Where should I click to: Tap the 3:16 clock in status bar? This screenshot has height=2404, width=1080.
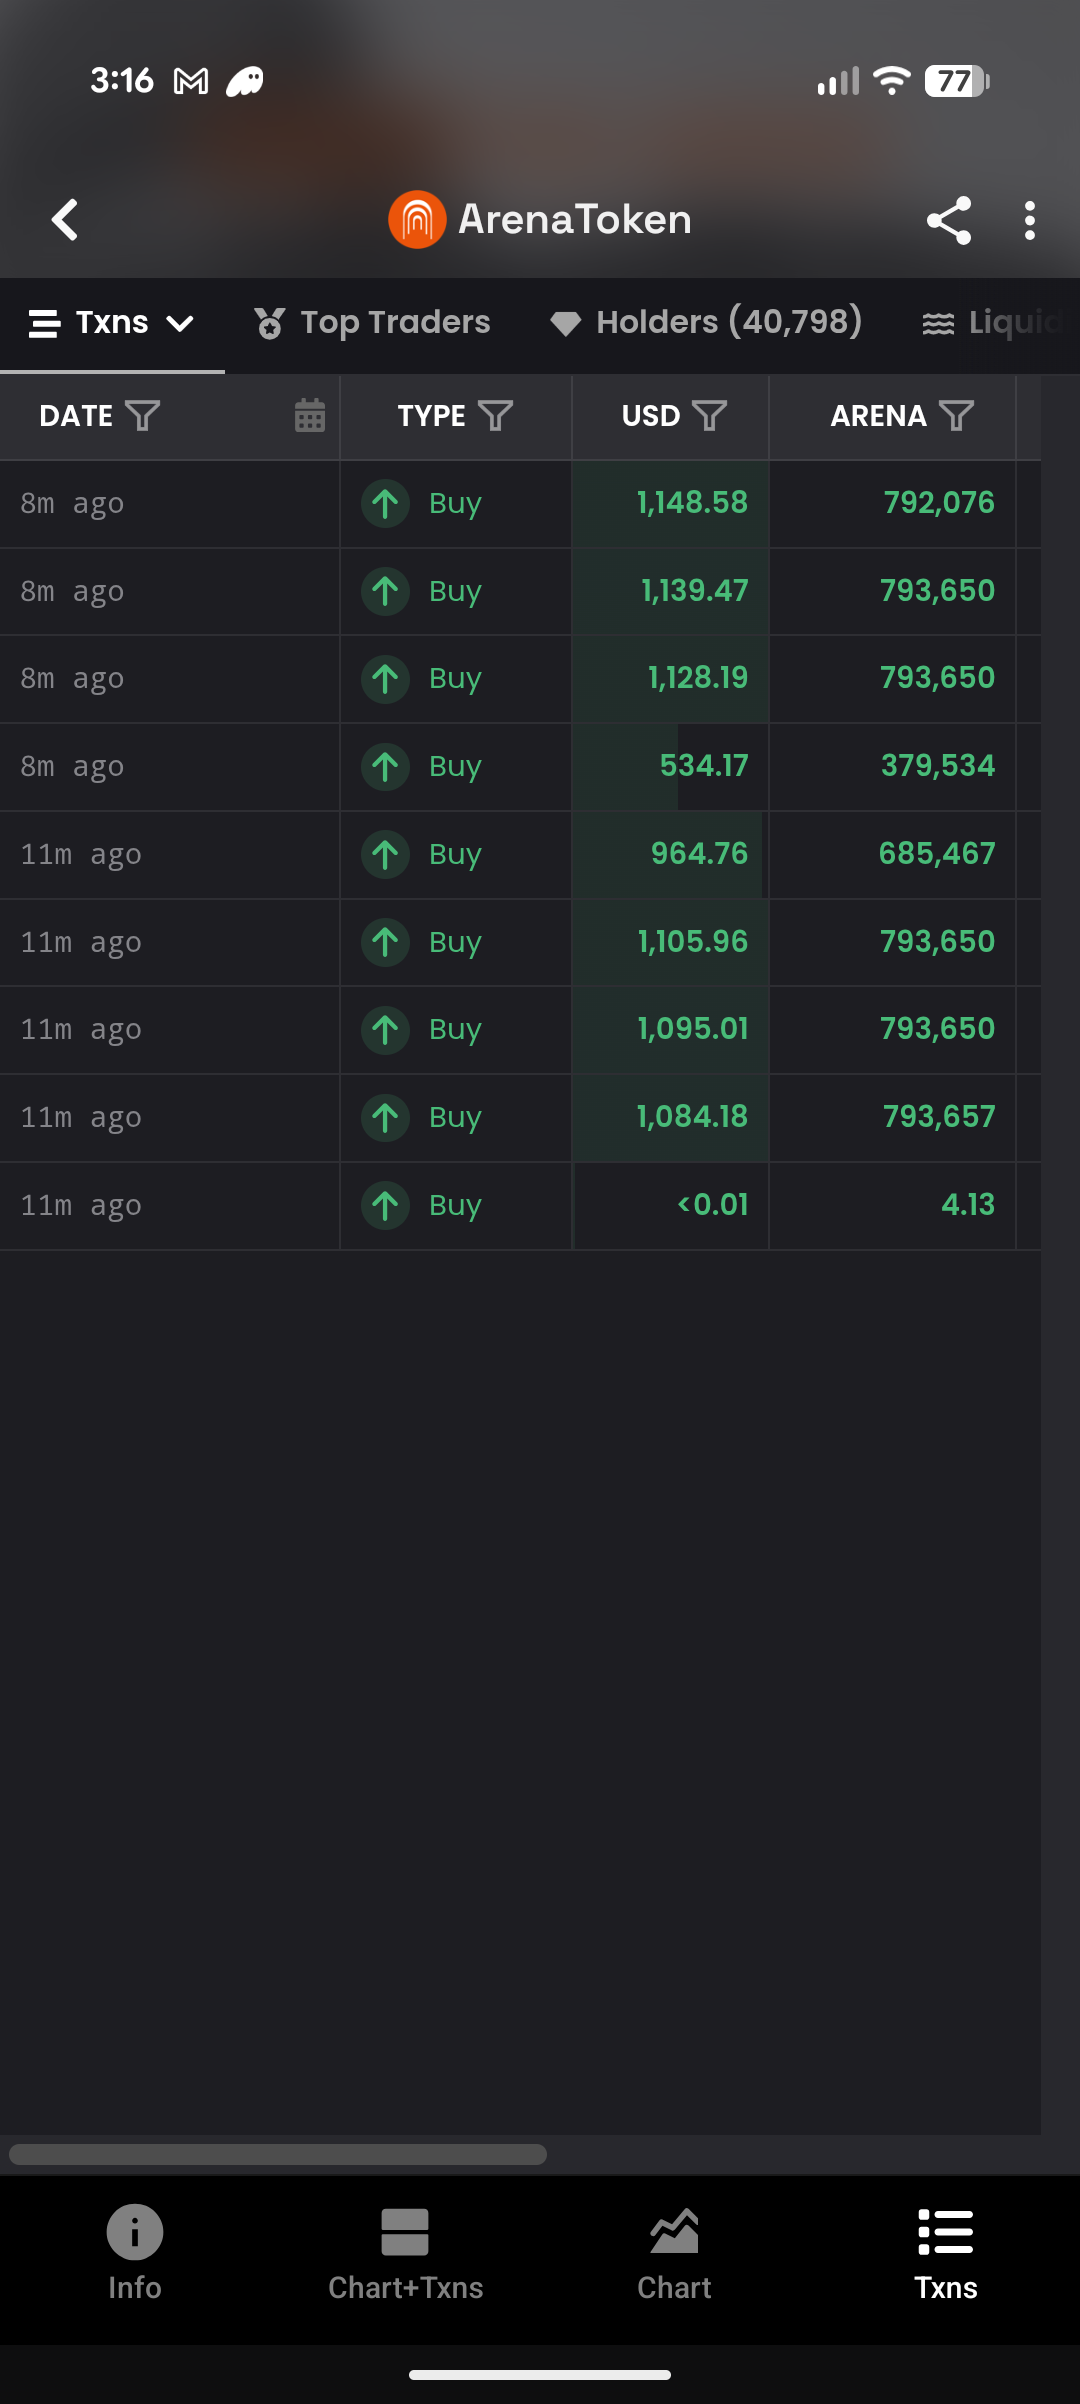pyautogui.click(x=122, y=80)
